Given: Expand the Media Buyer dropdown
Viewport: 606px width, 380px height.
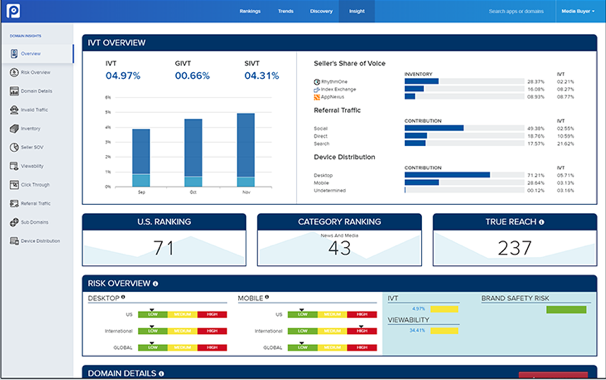Looking at the screenshot, I should pos(578,11).
